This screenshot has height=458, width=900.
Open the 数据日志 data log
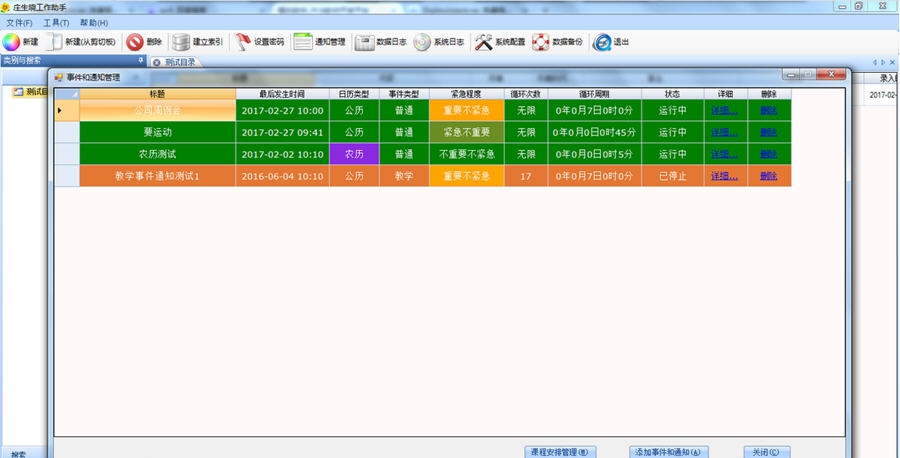(x=364, y=42)
